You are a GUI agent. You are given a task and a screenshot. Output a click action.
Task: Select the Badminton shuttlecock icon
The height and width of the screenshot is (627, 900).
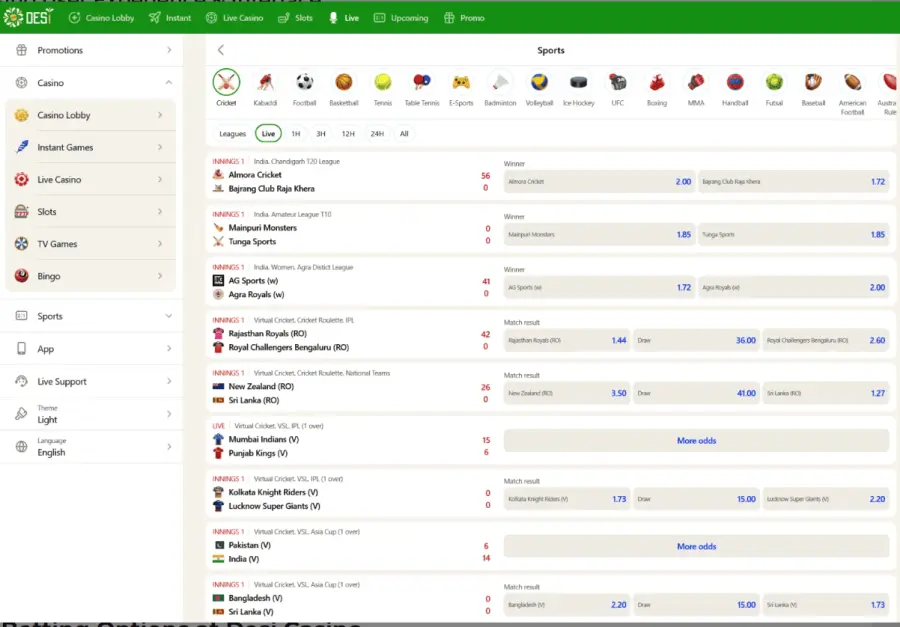pos(501,82)
